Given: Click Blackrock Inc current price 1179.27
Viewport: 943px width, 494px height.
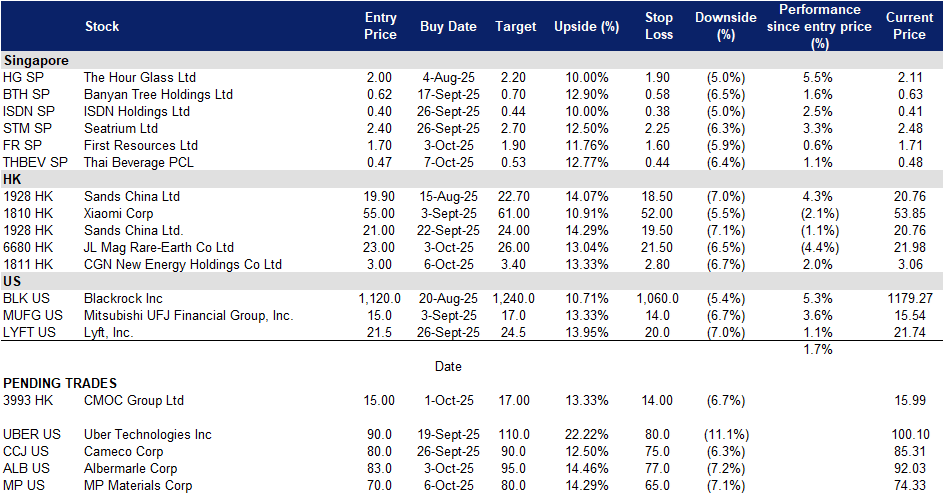Looking at the screenshot, I should (x=910, y=298).
